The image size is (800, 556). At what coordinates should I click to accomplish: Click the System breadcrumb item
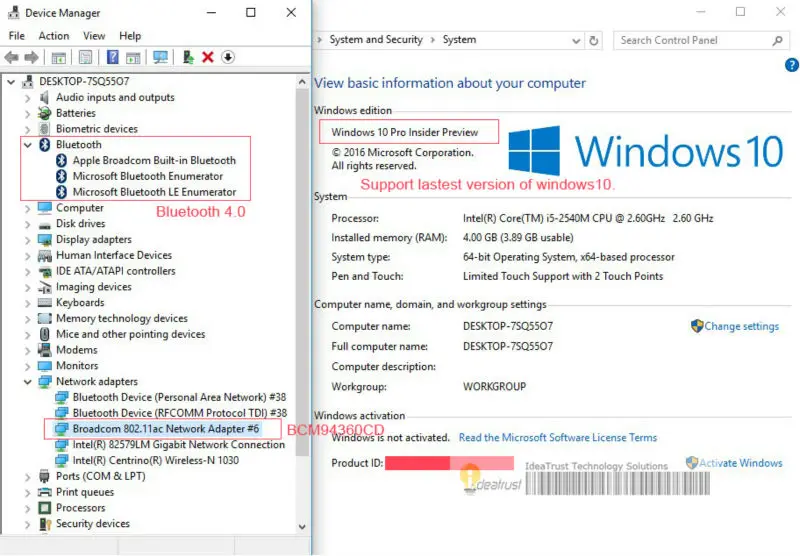pyautogui.click(x=459, y=40)
